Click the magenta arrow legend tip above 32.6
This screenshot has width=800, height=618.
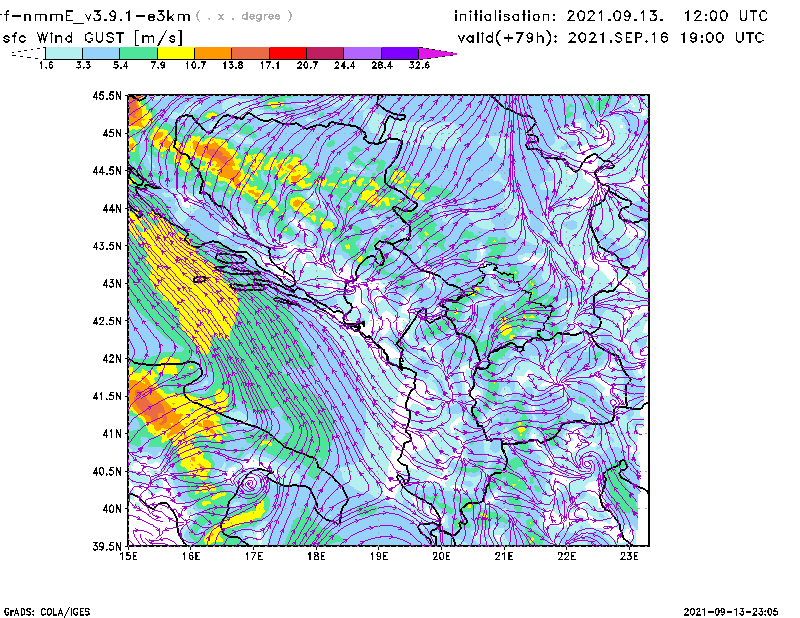click(437, 53)
